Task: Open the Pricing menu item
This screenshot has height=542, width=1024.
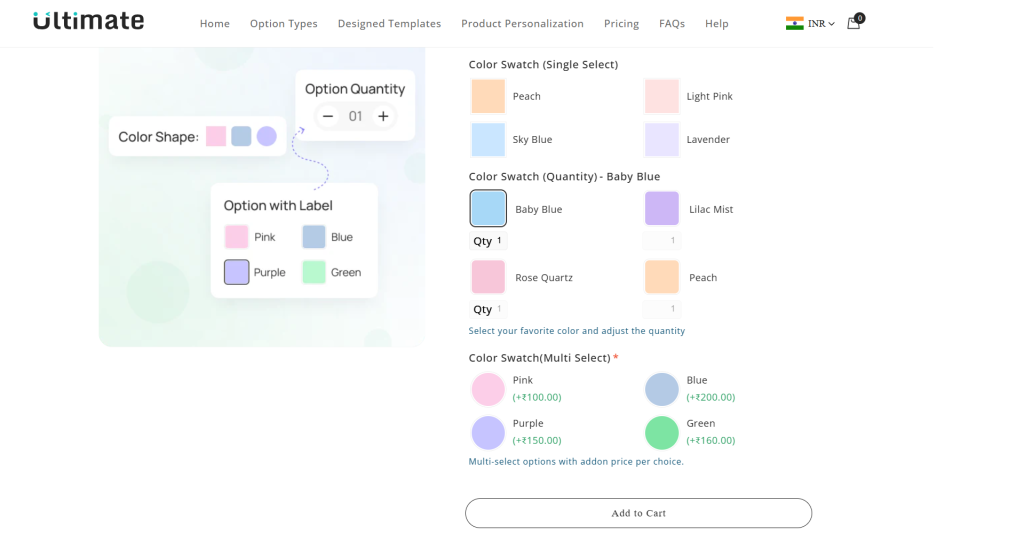Action: tap(621, 24)
